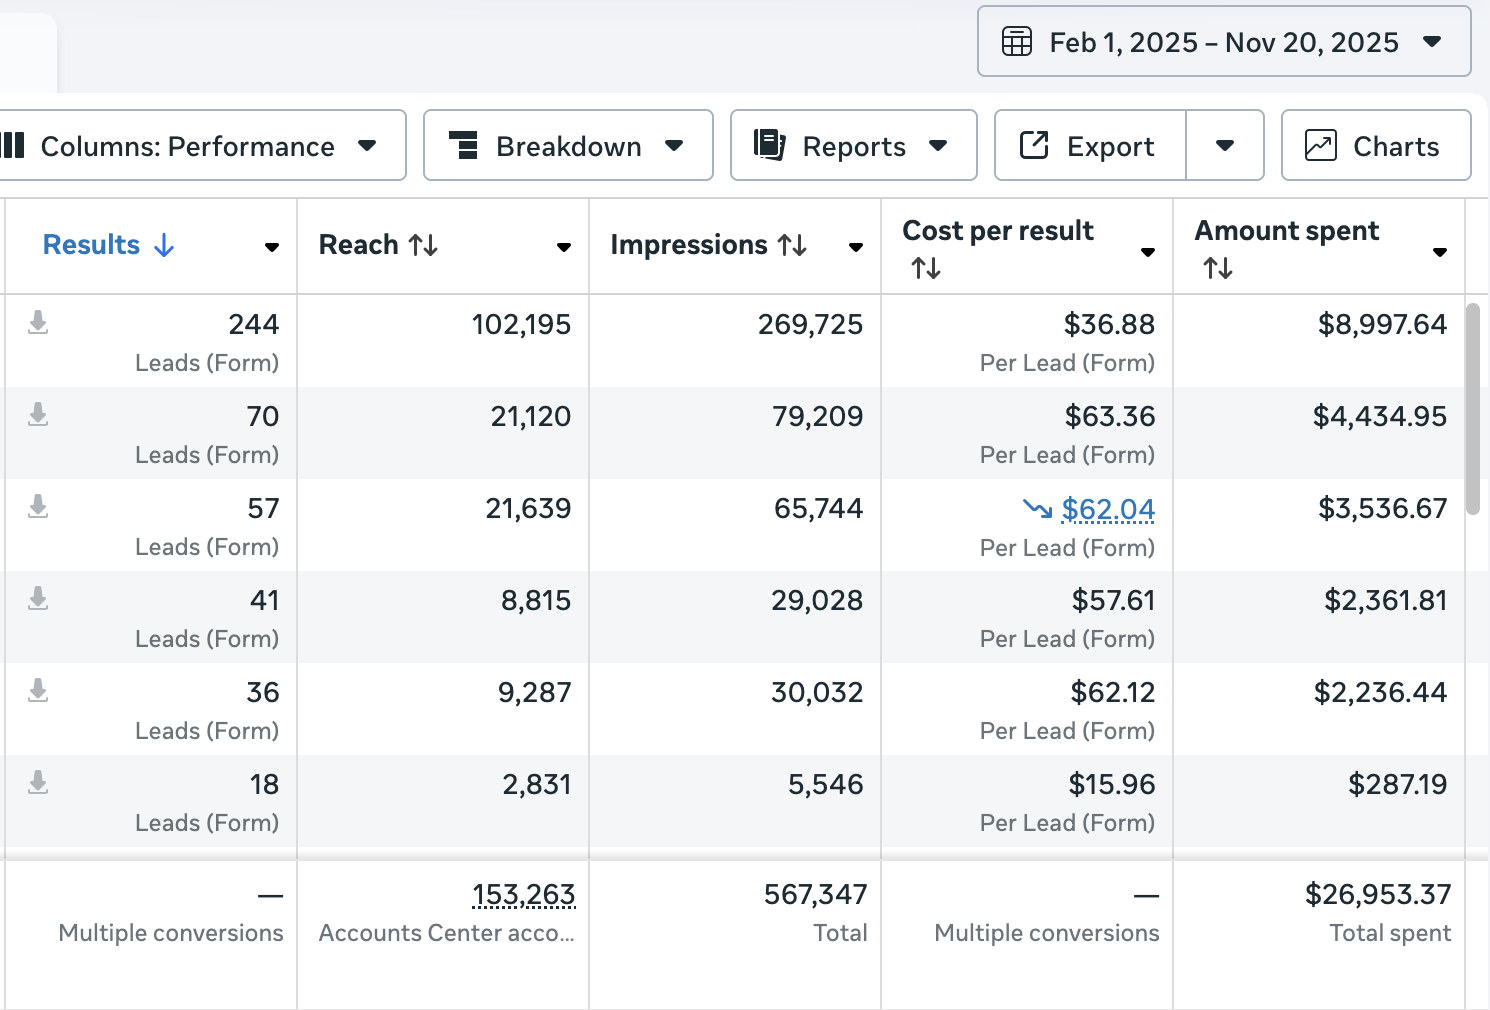Click the download icon beside 70 leads
Screen dimensions: 1490x1010
coord(38,414)
